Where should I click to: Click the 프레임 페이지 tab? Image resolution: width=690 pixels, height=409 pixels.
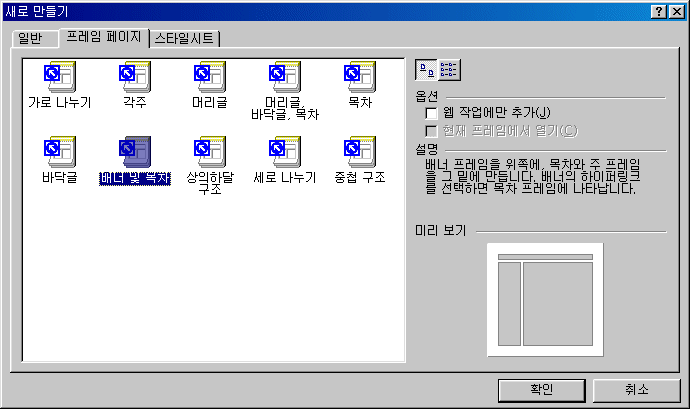click(x=104, y=37)
